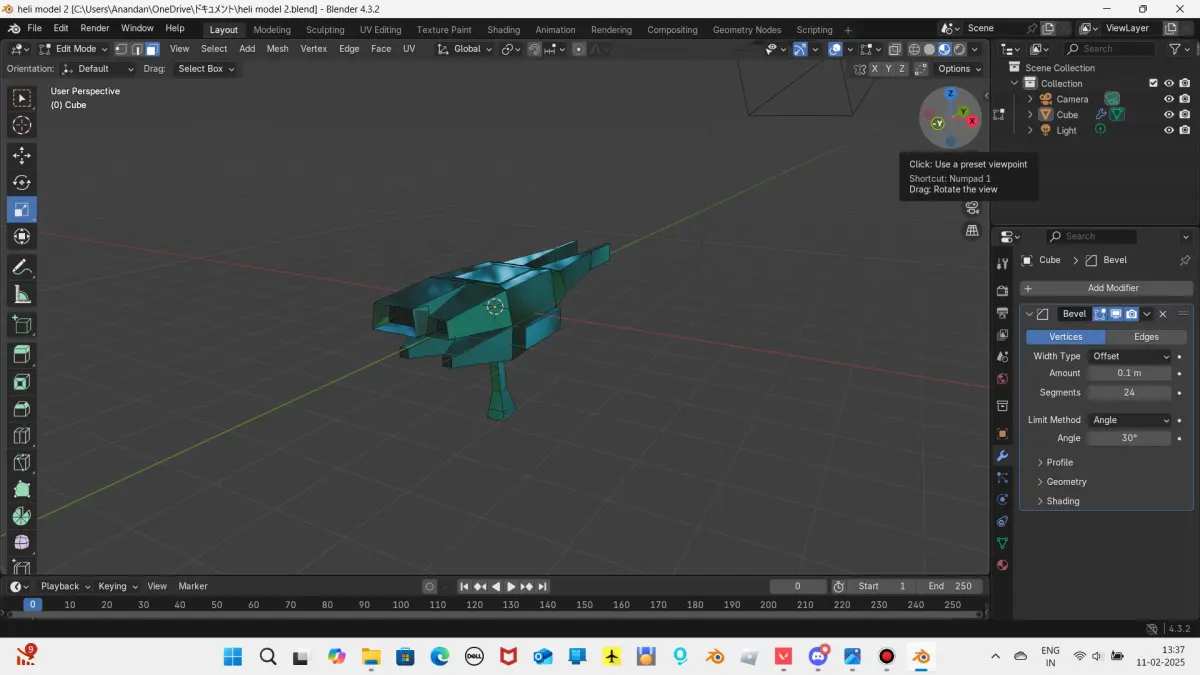The image size is (1200, 675).
Task: Switch viewport to orthographic grid view
Action: click(x=971, y=231)
